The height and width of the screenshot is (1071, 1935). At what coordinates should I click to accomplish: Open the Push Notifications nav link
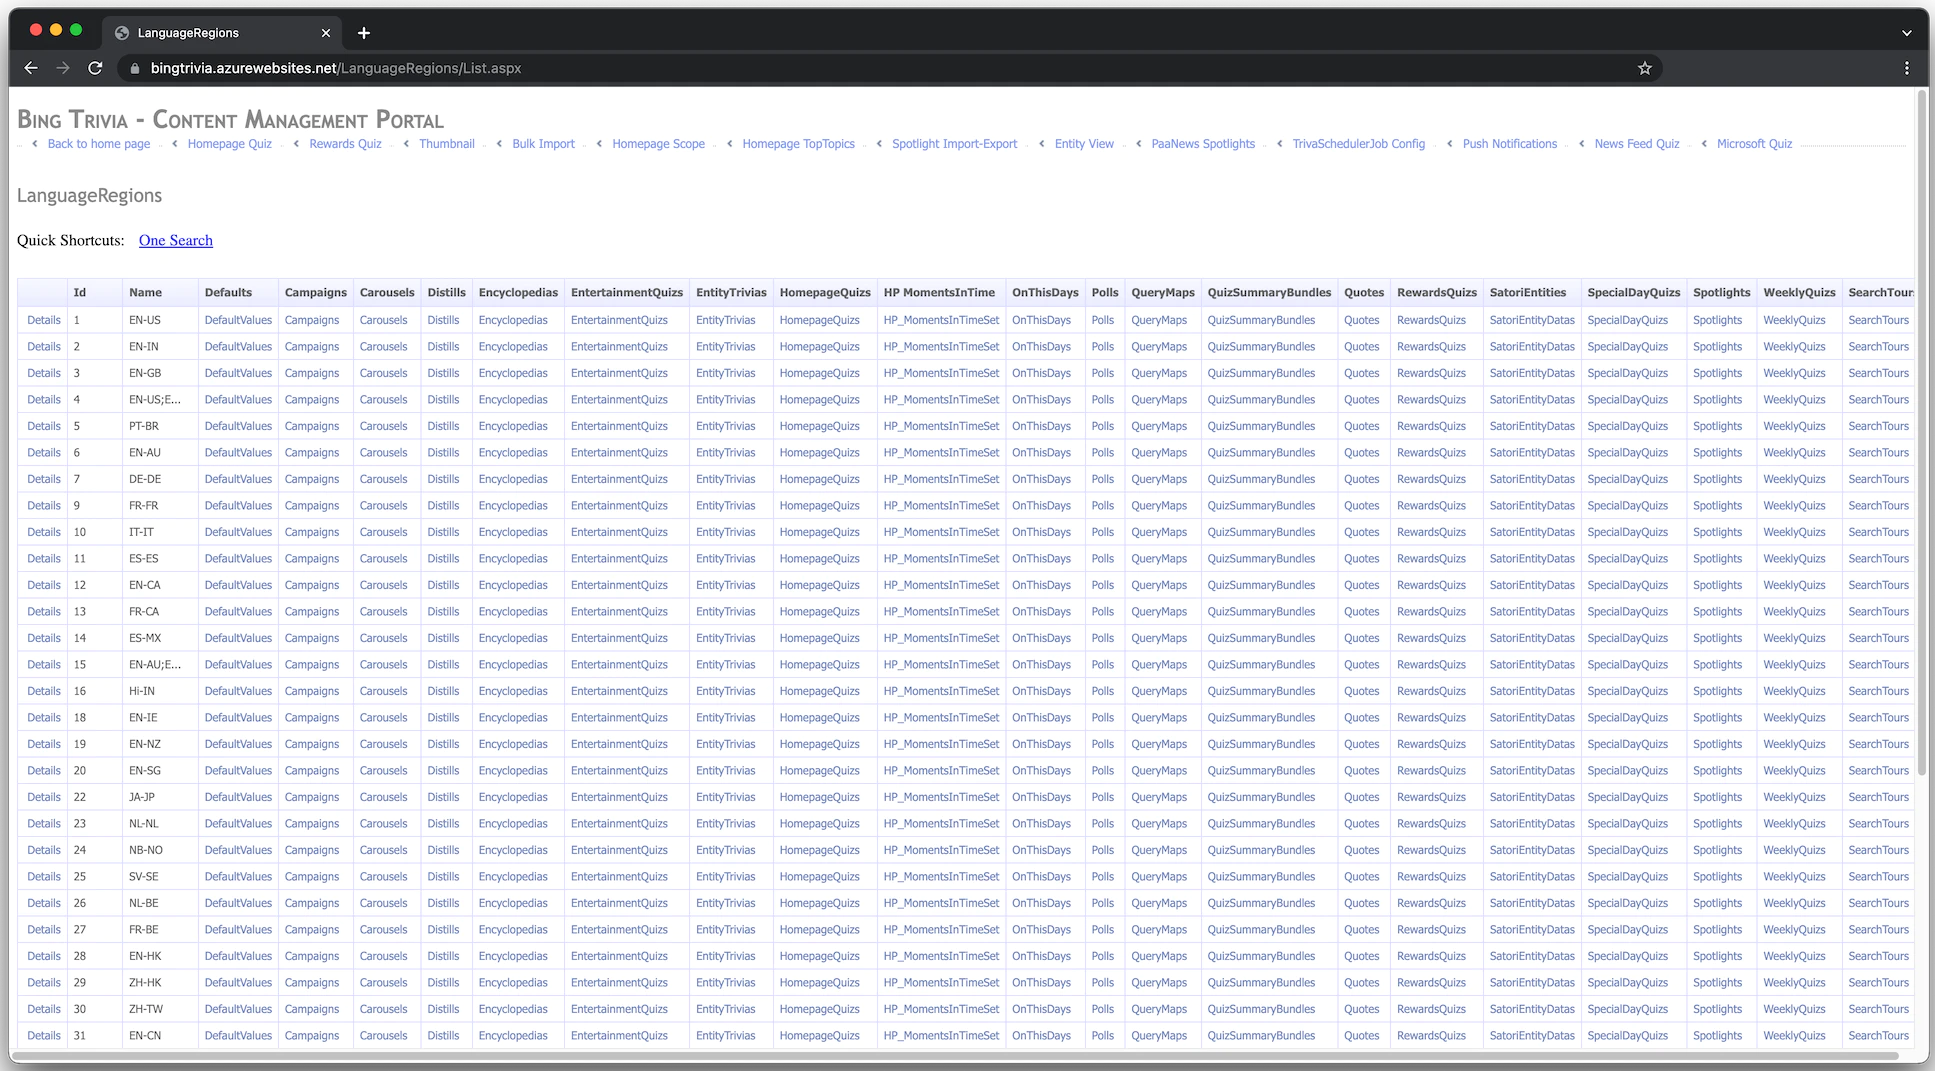1509,144
